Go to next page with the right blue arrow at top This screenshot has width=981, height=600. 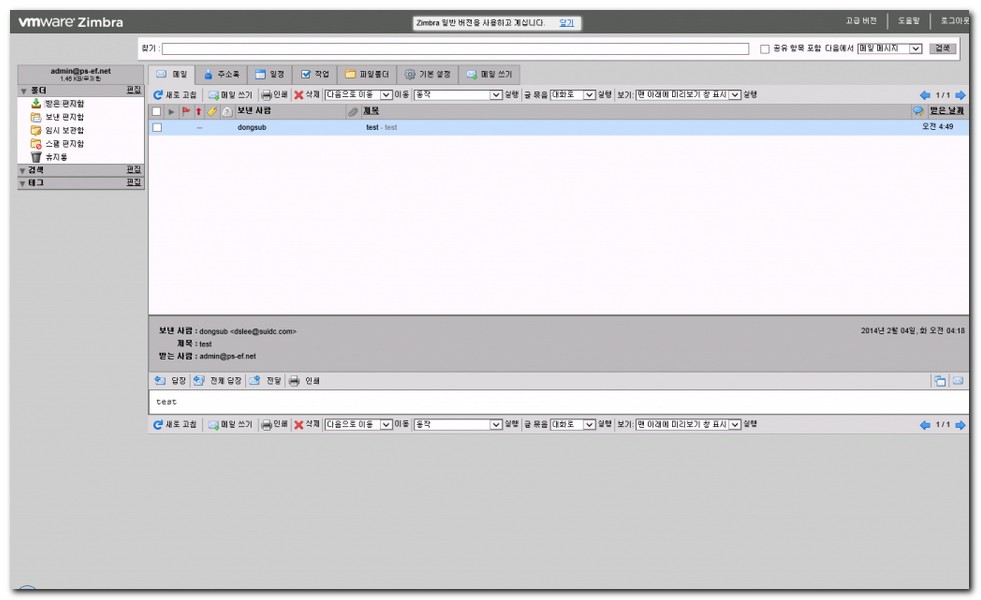pos(960,95)
